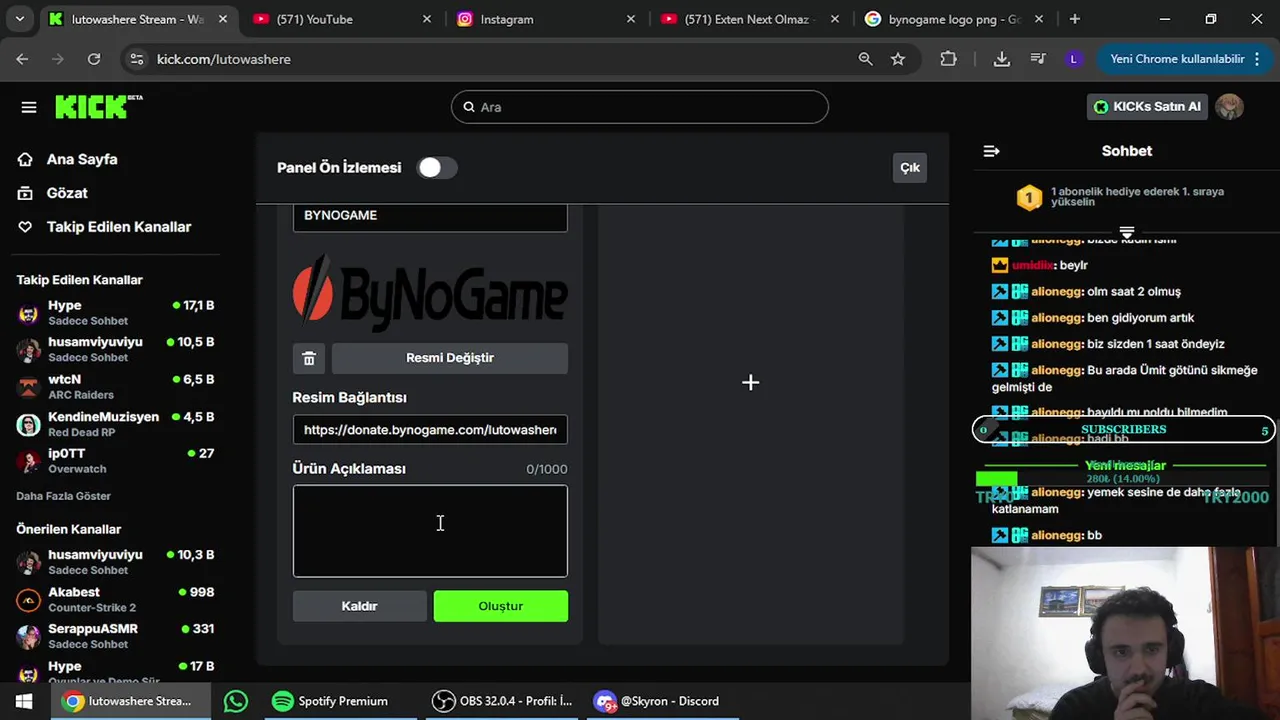Click wtcN channel avatar
Image resolution: width=1280 pixels, height=720 pixels.
tap(29, 387)
